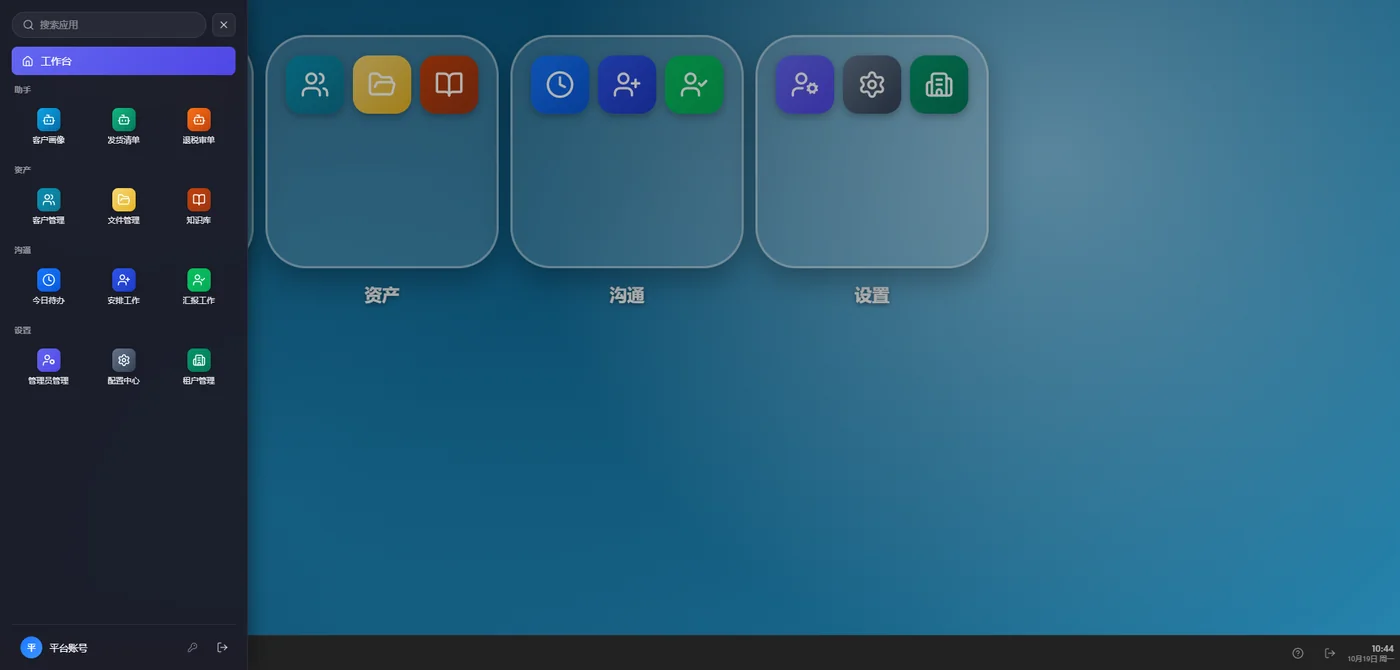Click the add-user icon in 沟通 desktop group

pos(627,85)
